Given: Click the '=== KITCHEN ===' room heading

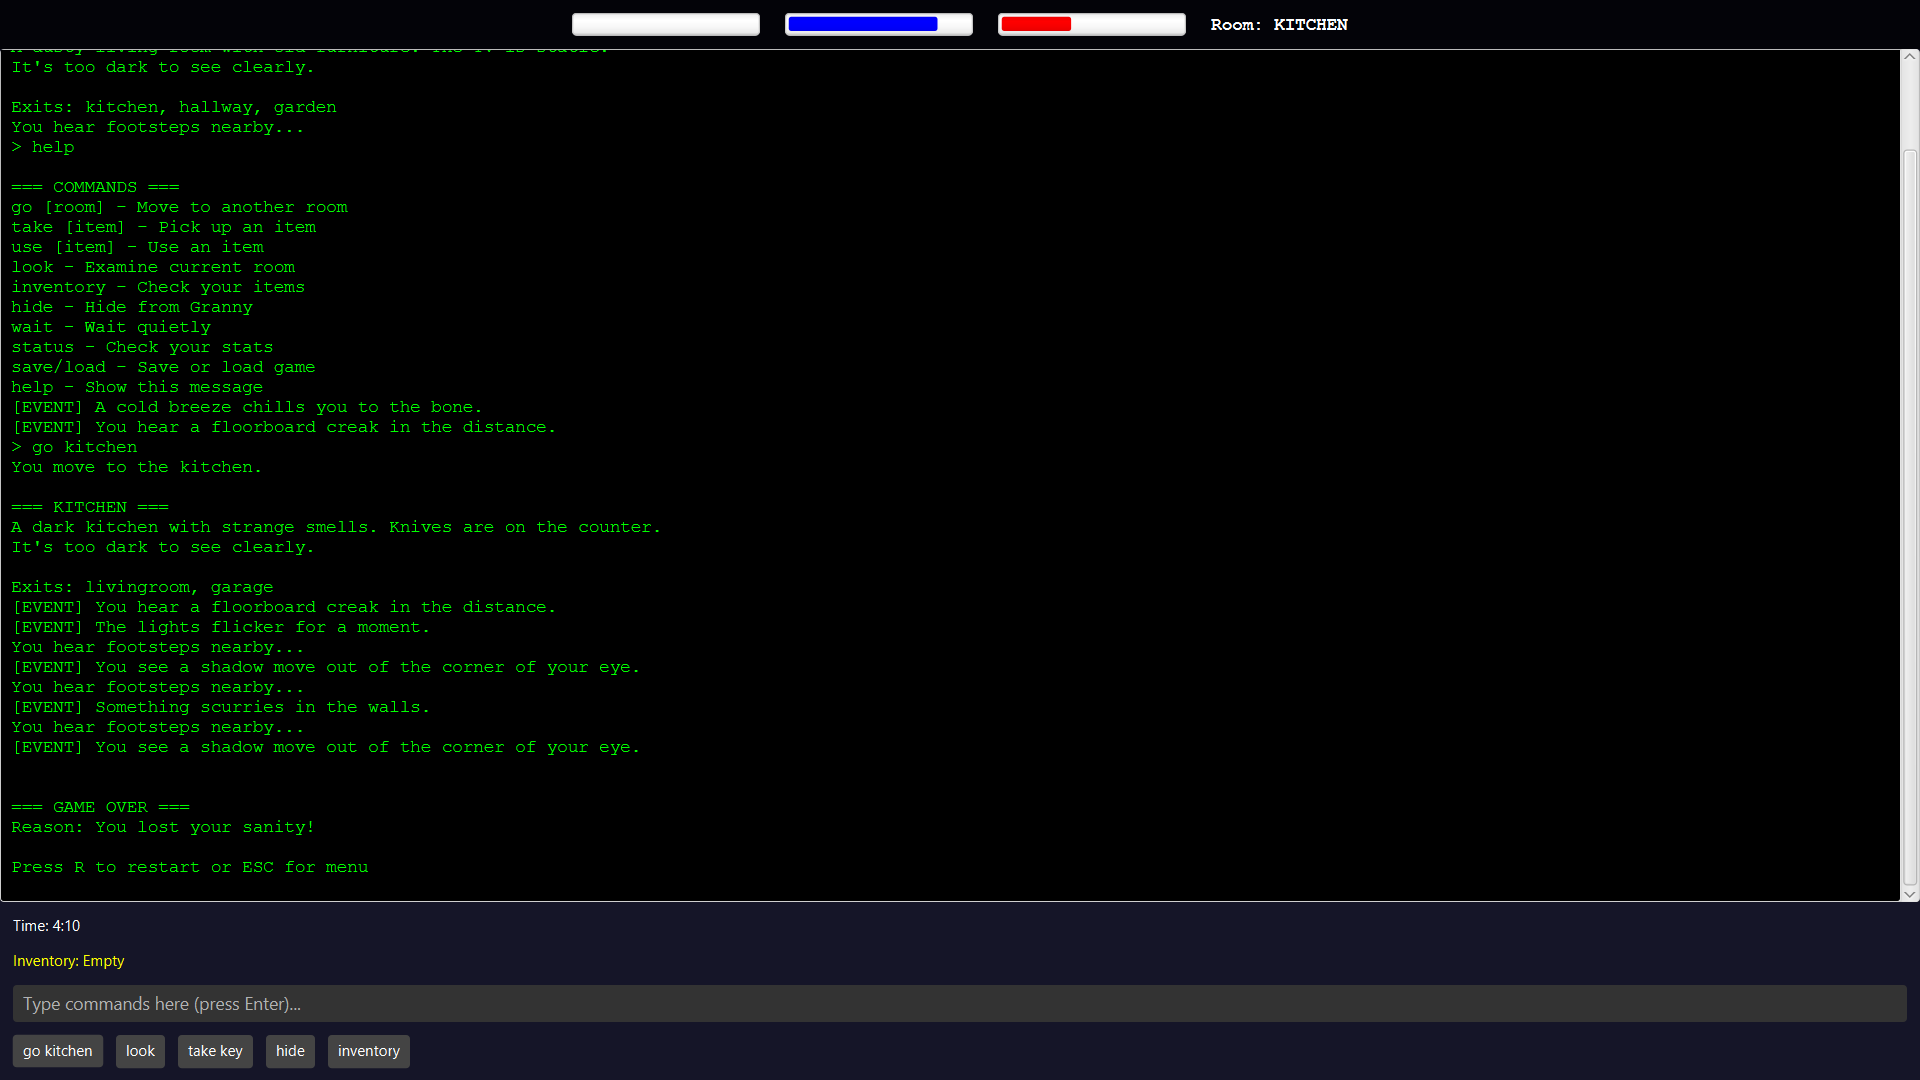Looking at the screenshot, I should pyautogui.click(x=90, y=507).
